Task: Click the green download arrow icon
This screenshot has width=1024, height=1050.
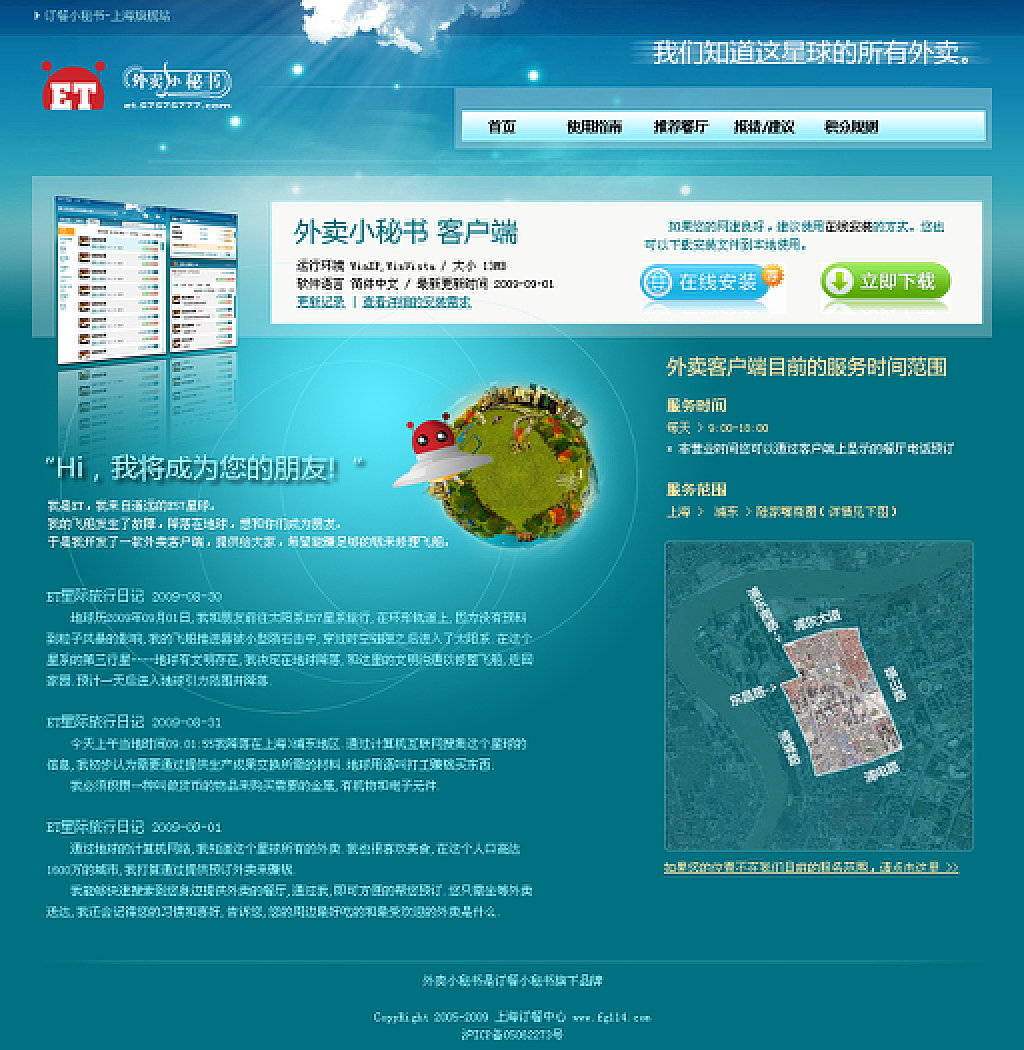Action: pos(838,282)
